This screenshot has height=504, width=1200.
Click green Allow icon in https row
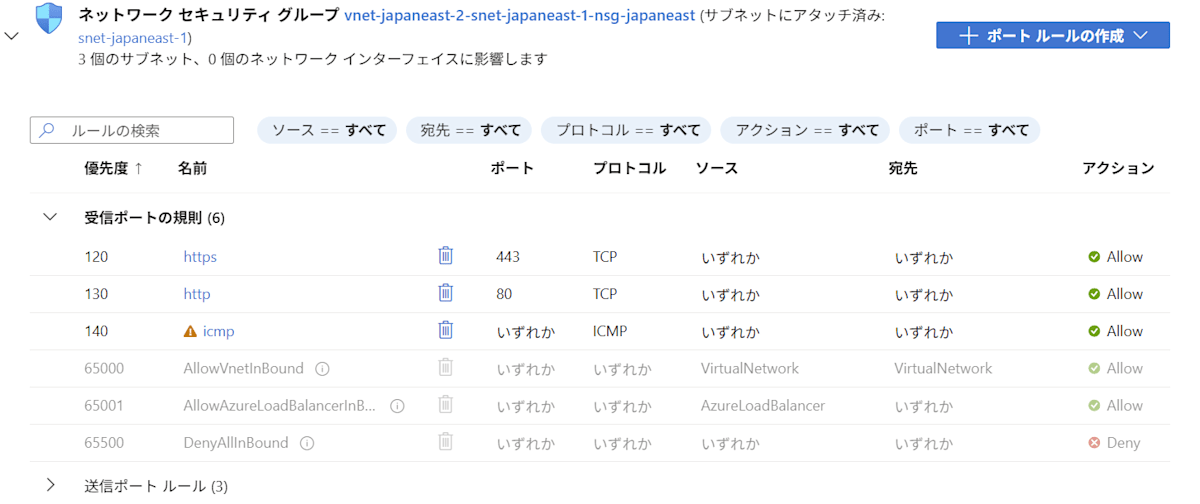[x=1094, y=257]
